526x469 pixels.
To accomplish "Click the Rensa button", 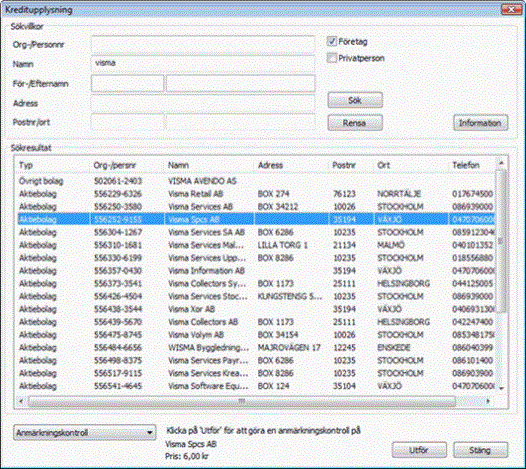I will tap(355, 123).
